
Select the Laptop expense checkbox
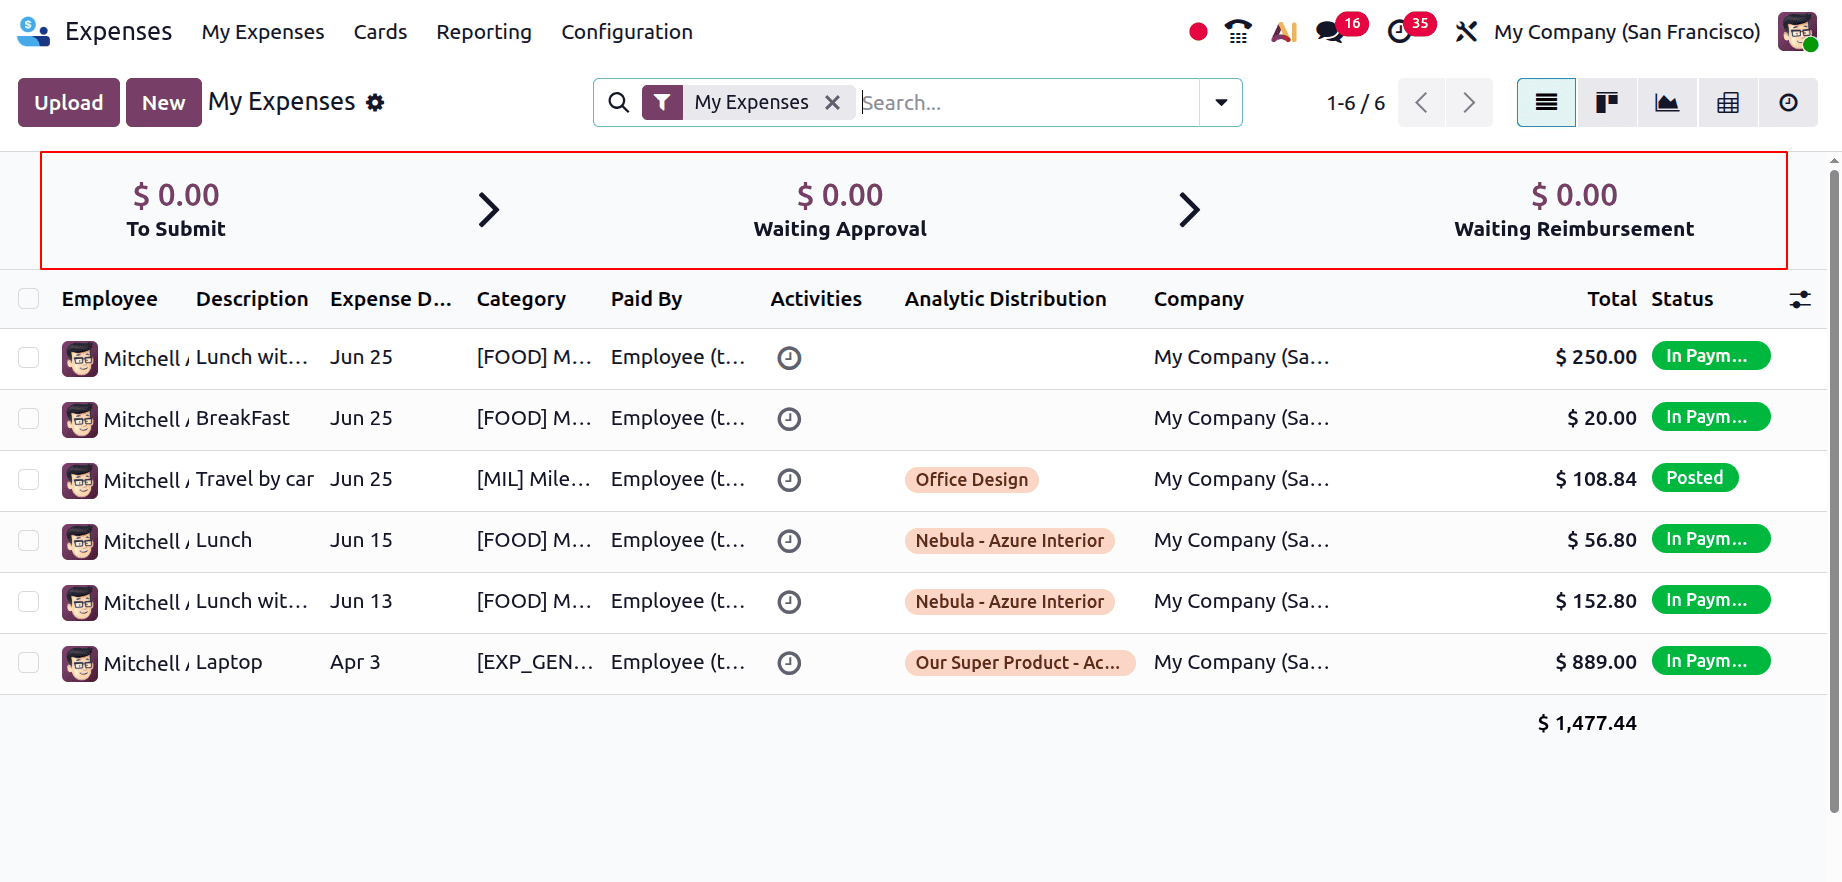(x=29, y=663)
